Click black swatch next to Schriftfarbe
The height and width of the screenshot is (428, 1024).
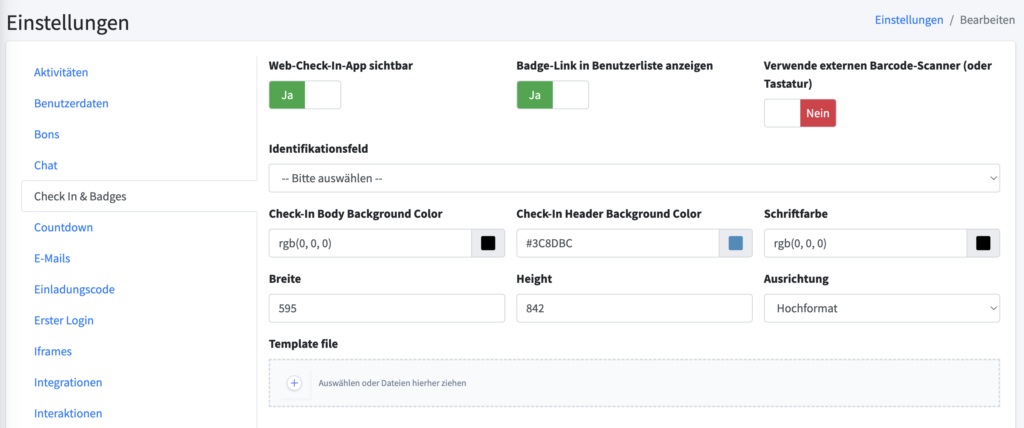[x=983, y=243]
